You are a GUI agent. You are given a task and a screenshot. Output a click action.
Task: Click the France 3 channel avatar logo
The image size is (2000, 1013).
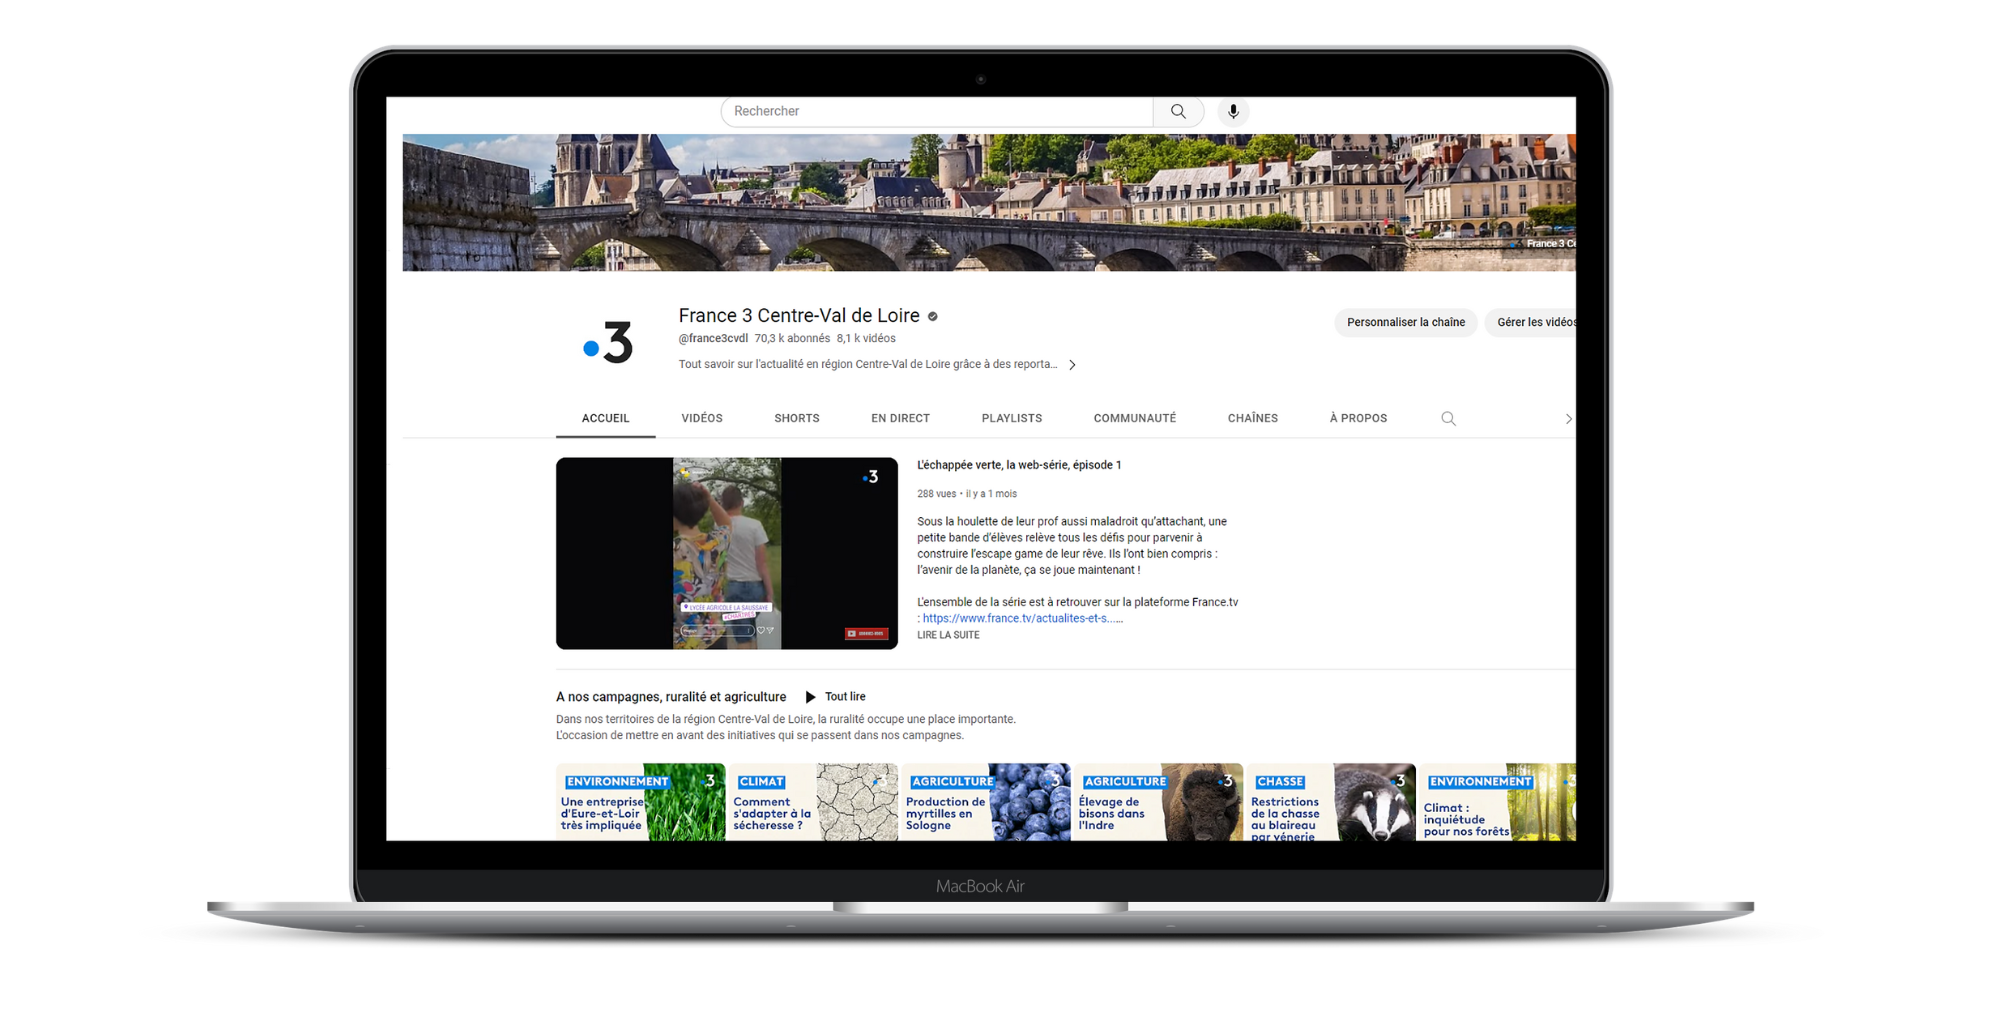click(x=608, y=342)
